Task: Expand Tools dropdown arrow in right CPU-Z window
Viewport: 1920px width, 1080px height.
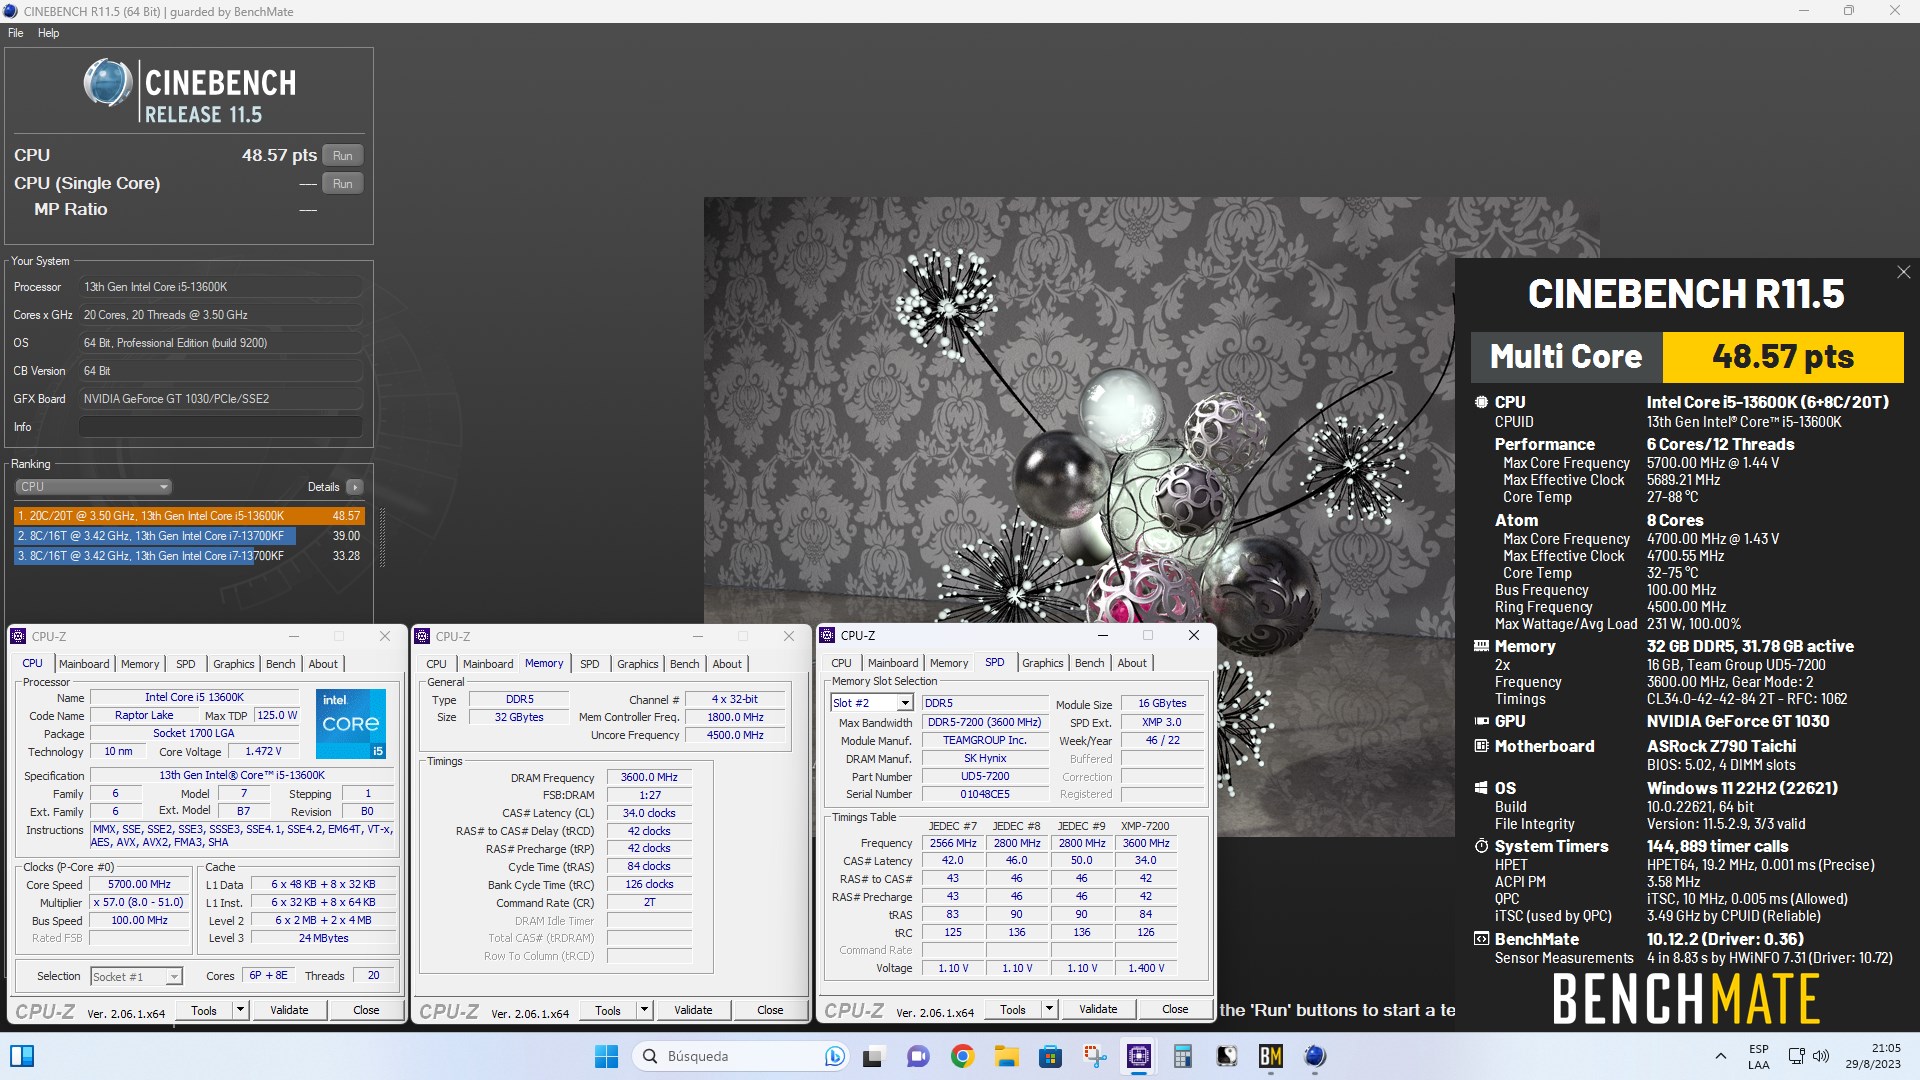Action: [1049, 1009]
